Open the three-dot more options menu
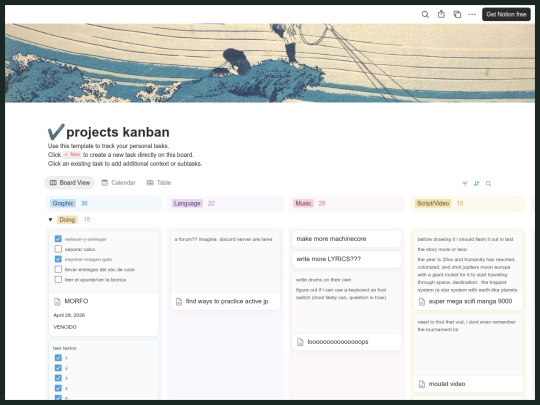 click(x=472, y=14)
